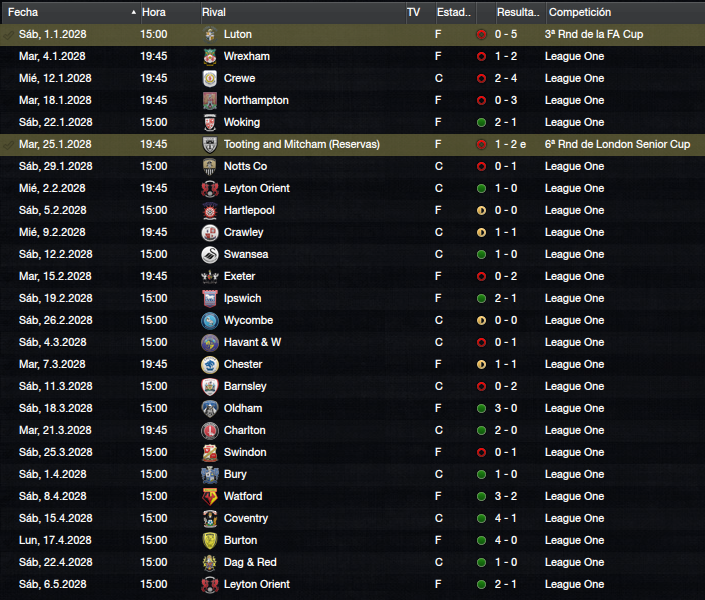This screenshot has width=705, height=600.
Task: Click the Charlton red badge icon
Action: click(x=210, y=430)
